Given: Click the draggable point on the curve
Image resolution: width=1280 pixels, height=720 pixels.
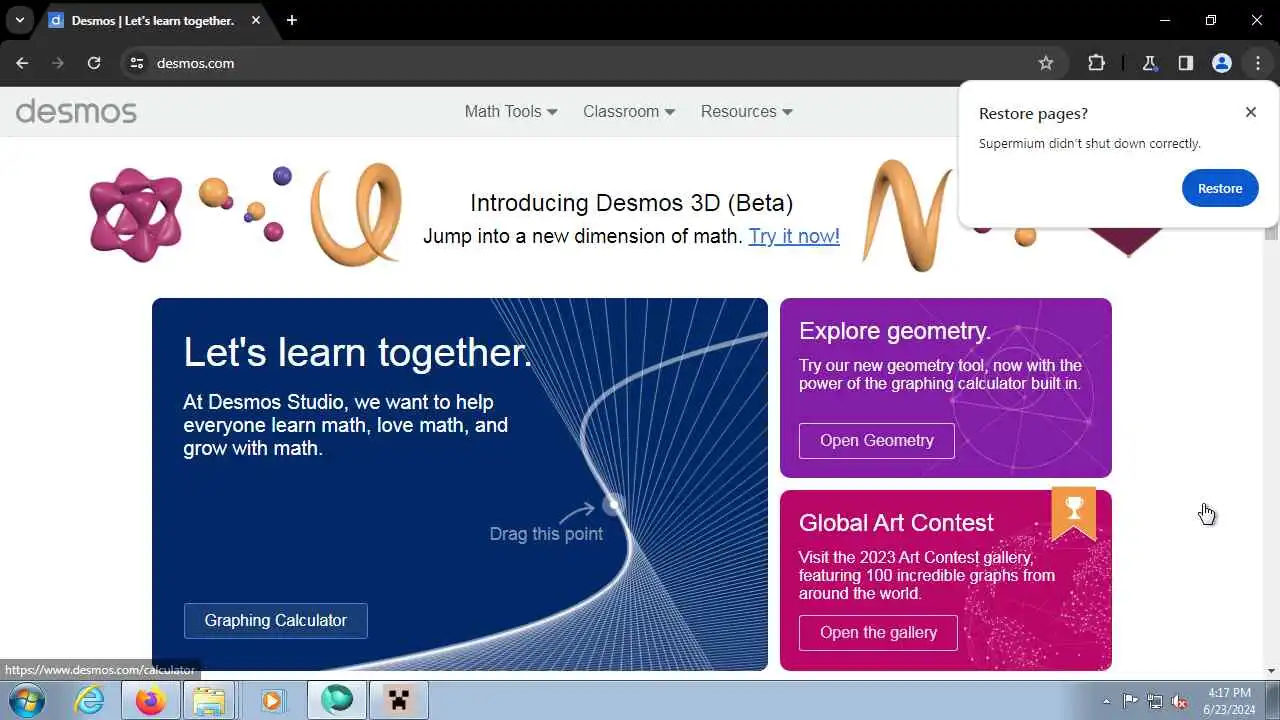Looking at the screenshot, I should pos(613,505).
